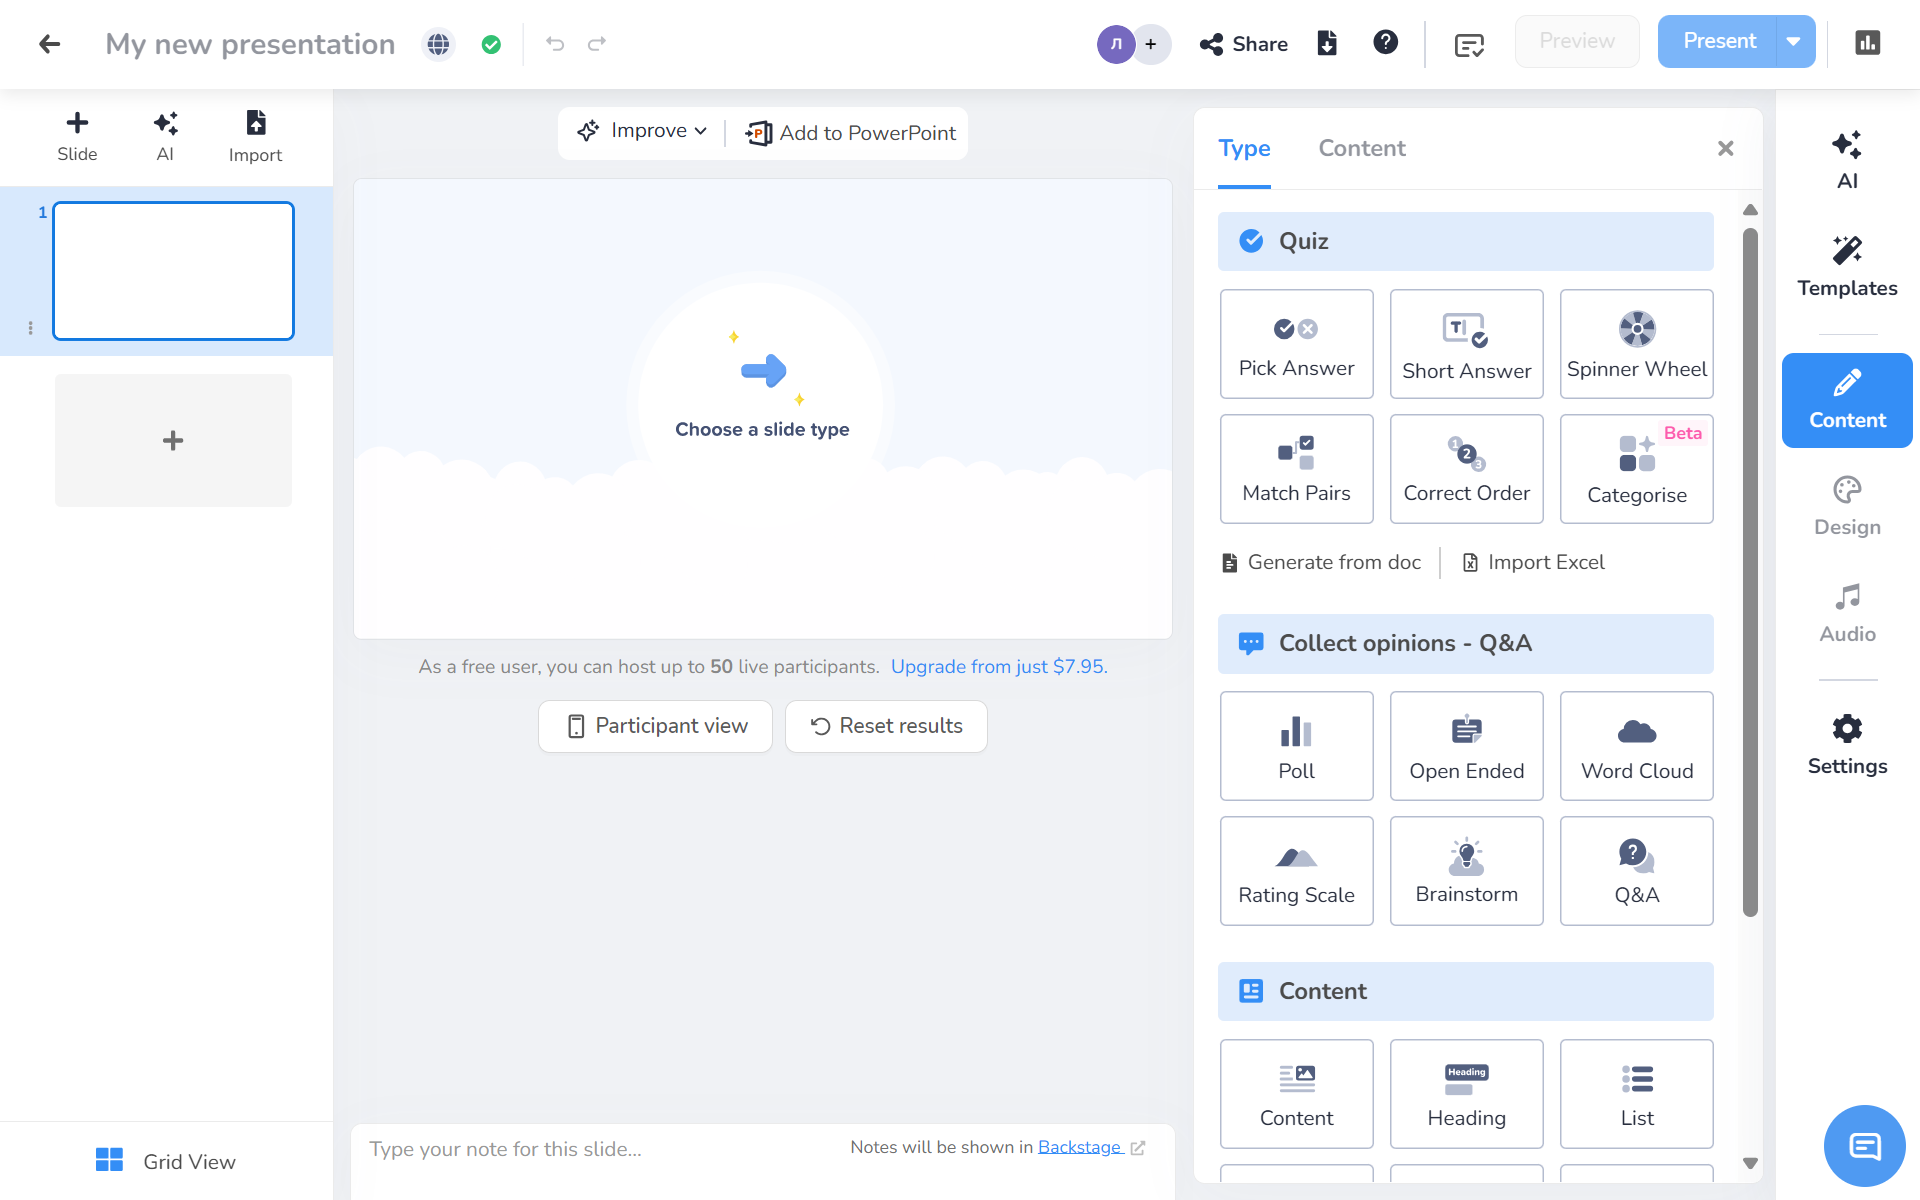Image resolution: width=1920 pixels, height=1200 pixels.
Task: Open the help question mark
Action: point(1385,42)
